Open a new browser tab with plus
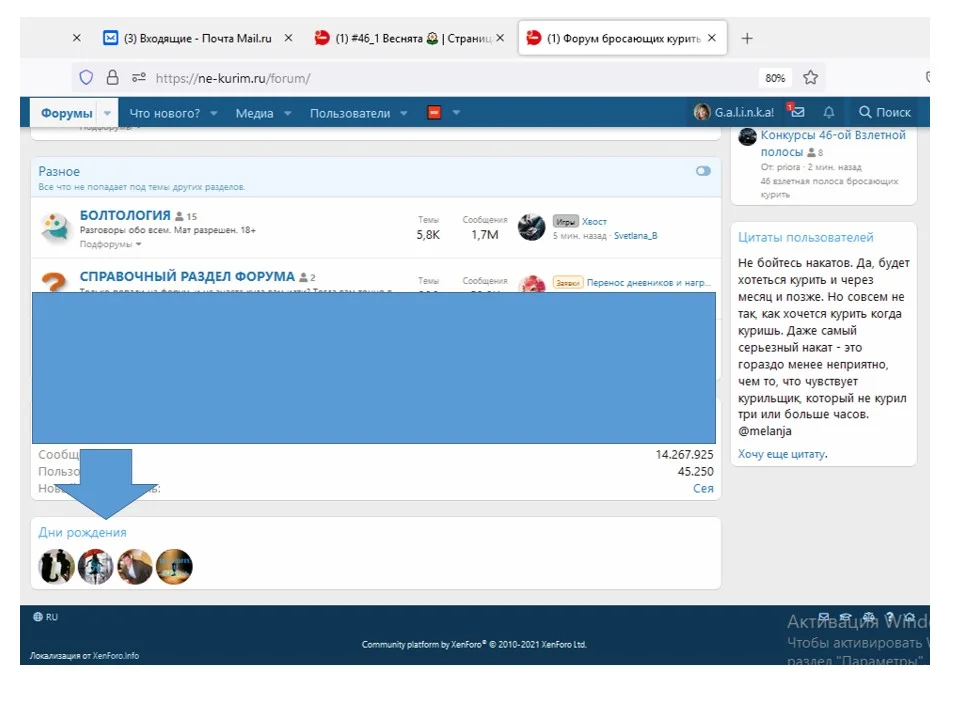Screen dimensions: 960x720 pyautogui.click(x=747, y=38)
